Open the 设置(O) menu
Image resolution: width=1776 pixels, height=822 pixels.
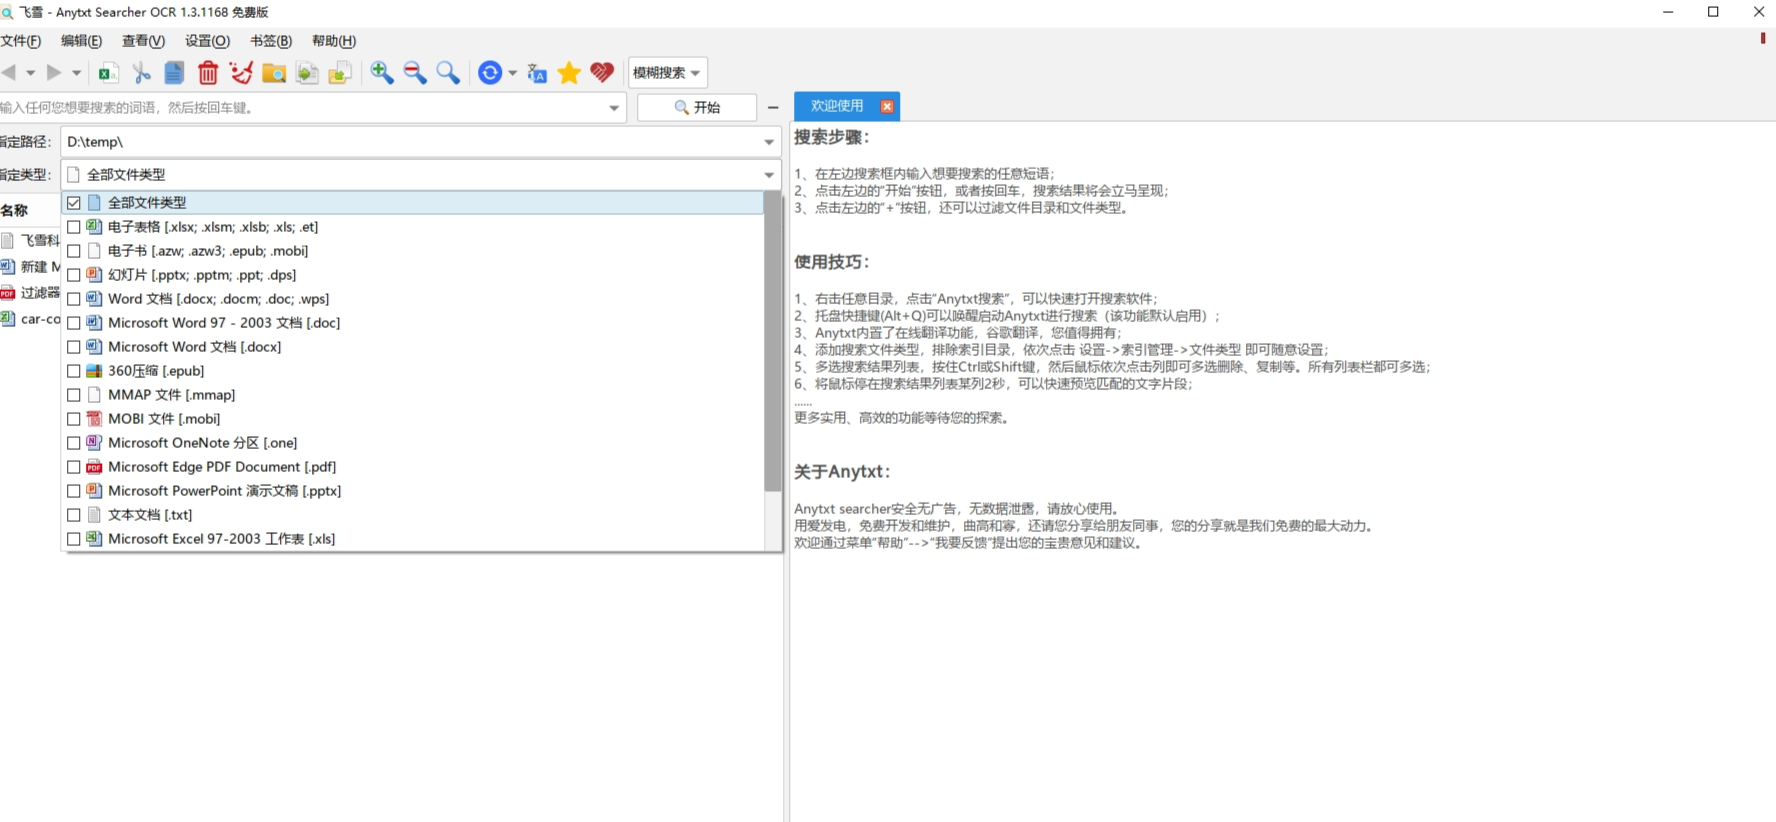207,41
